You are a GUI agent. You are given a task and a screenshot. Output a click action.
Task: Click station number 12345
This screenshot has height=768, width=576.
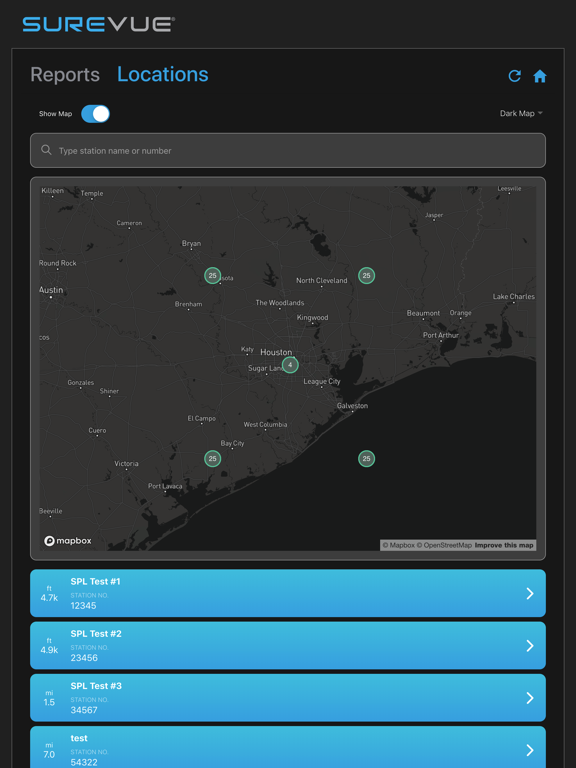coord(83,605)
